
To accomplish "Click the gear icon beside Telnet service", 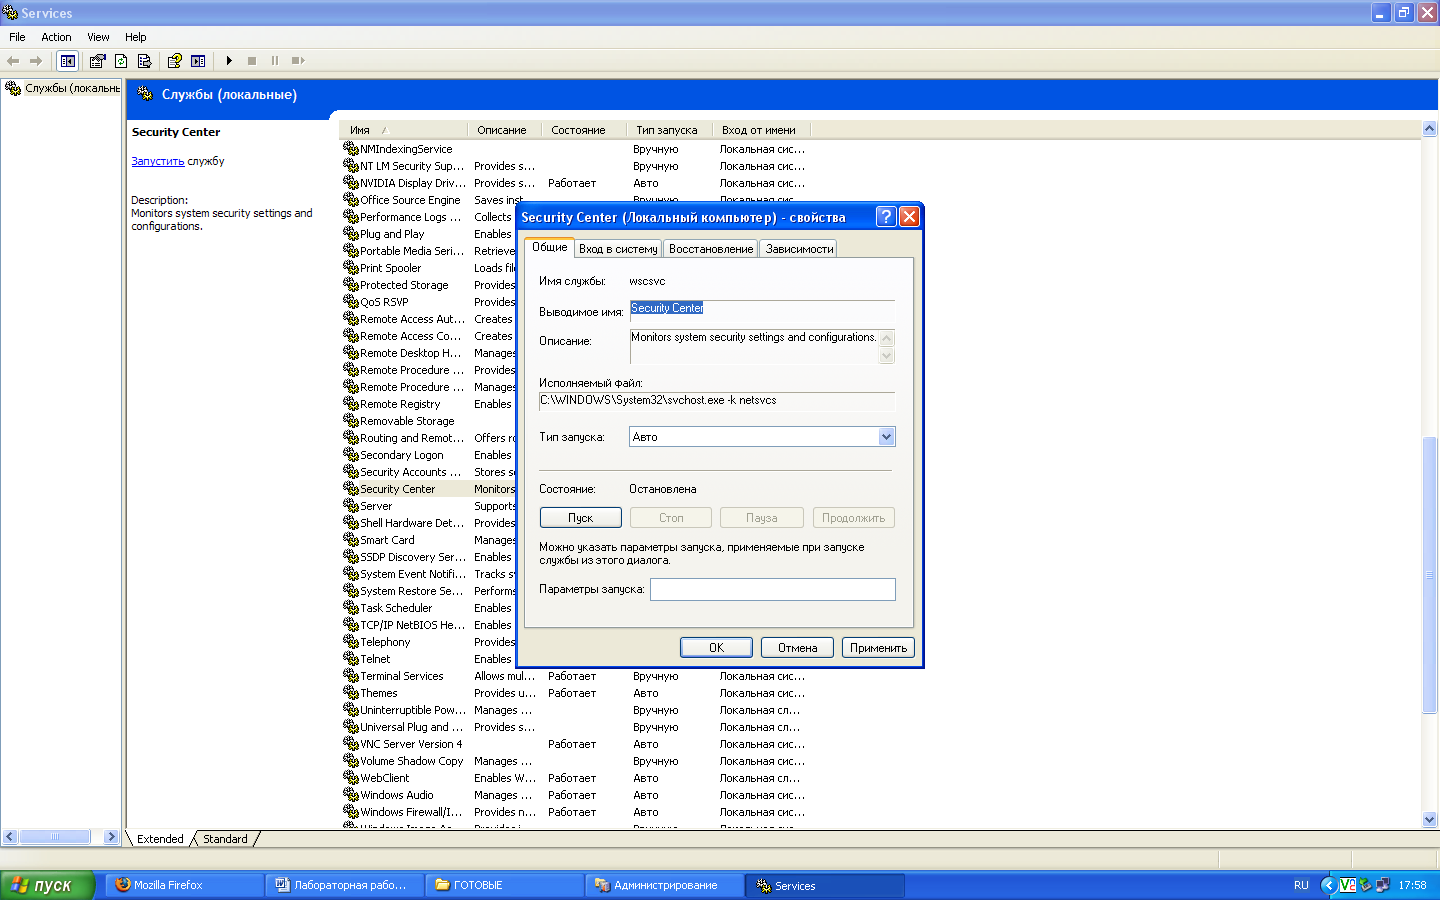I will [351, 659].
